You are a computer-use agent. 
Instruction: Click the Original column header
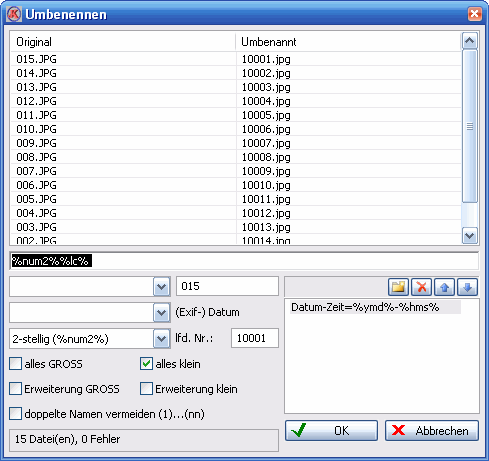coord(123,42)
